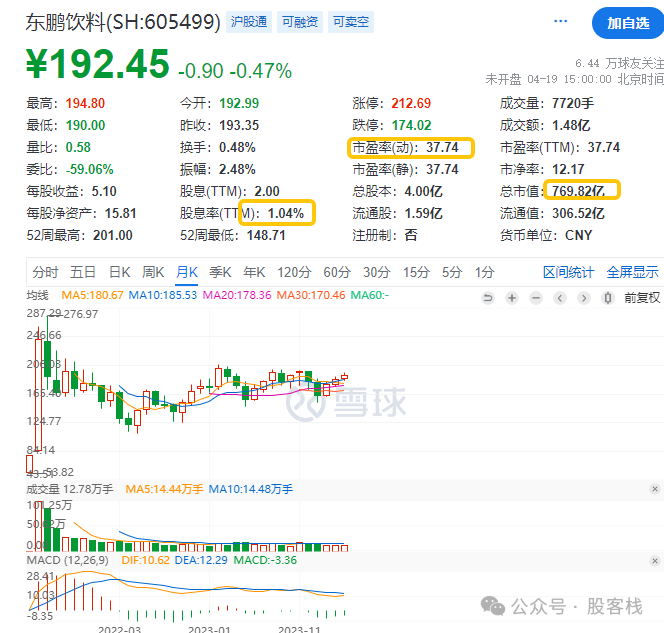Click the volume MA10:14.48万手 label
The width and height of the screenshot is (664, 633).
tap(251, 489)
